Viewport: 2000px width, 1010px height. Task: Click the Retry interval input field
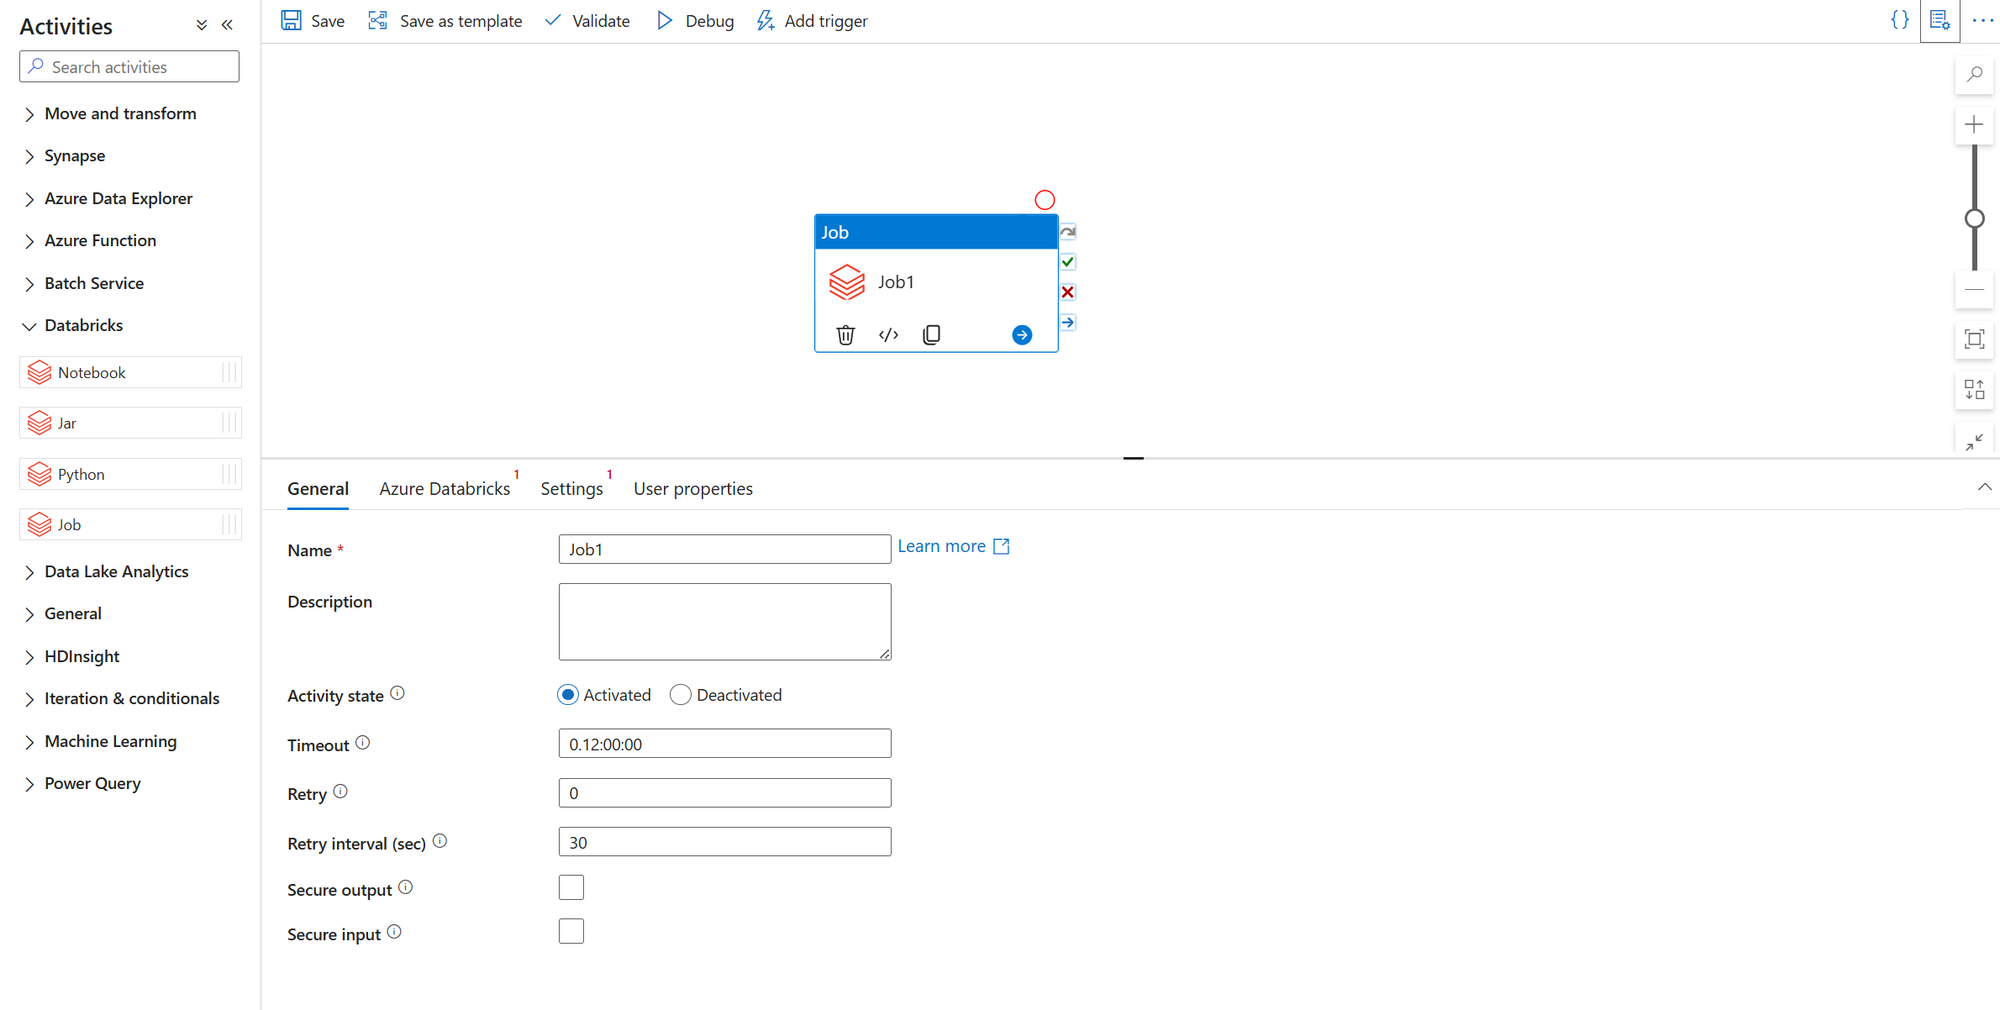coord(724,842)
